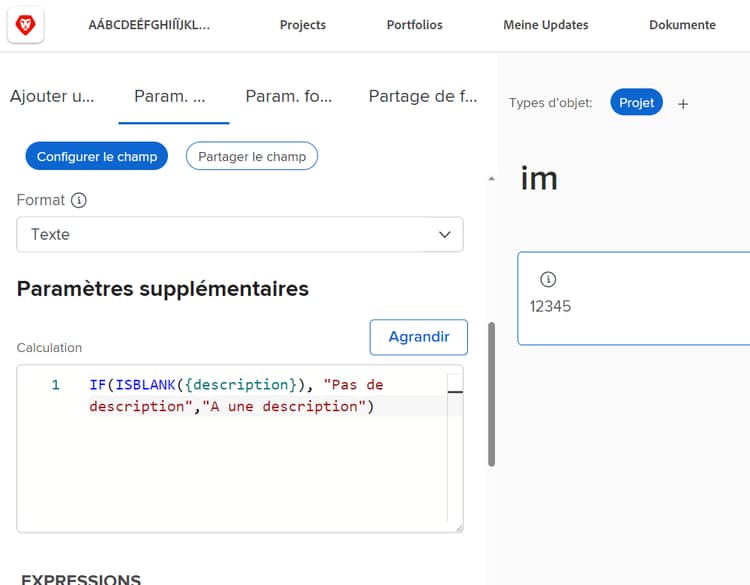This screenshot has height=585, width=750.
Task: Open the Format dropdown showing Texte
Action: pos(240,234)
